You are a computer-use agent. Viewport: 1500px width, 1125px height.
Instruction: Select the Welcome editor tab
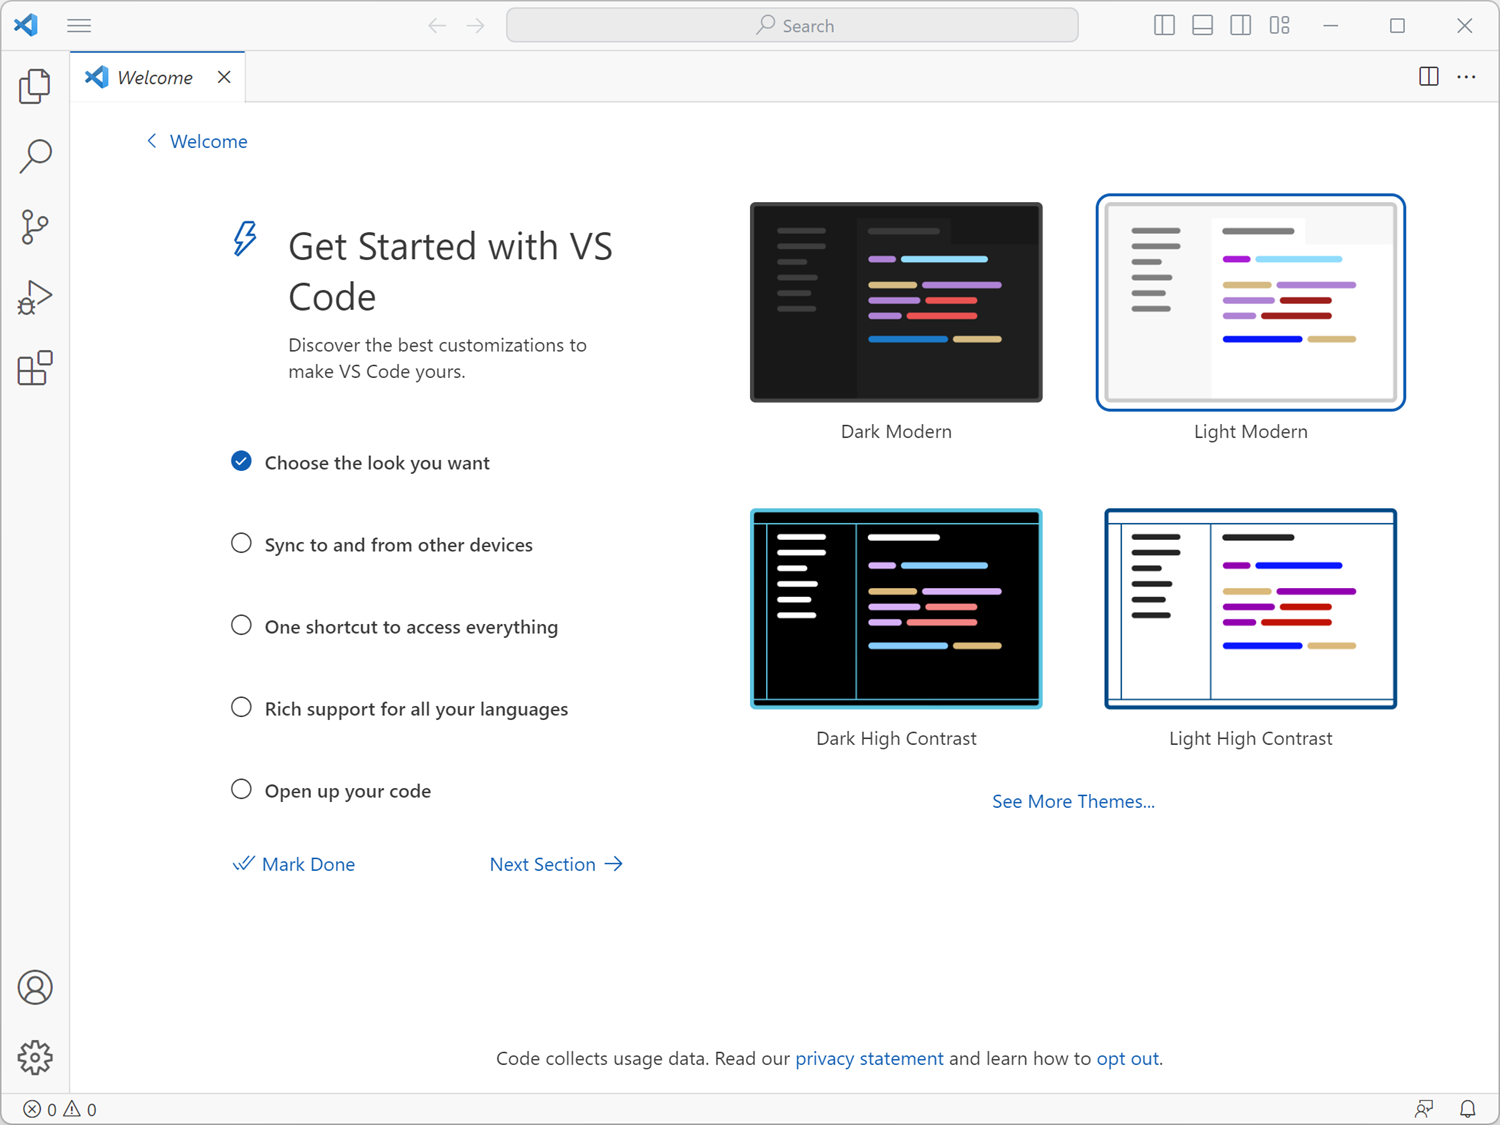click(155, 77)
